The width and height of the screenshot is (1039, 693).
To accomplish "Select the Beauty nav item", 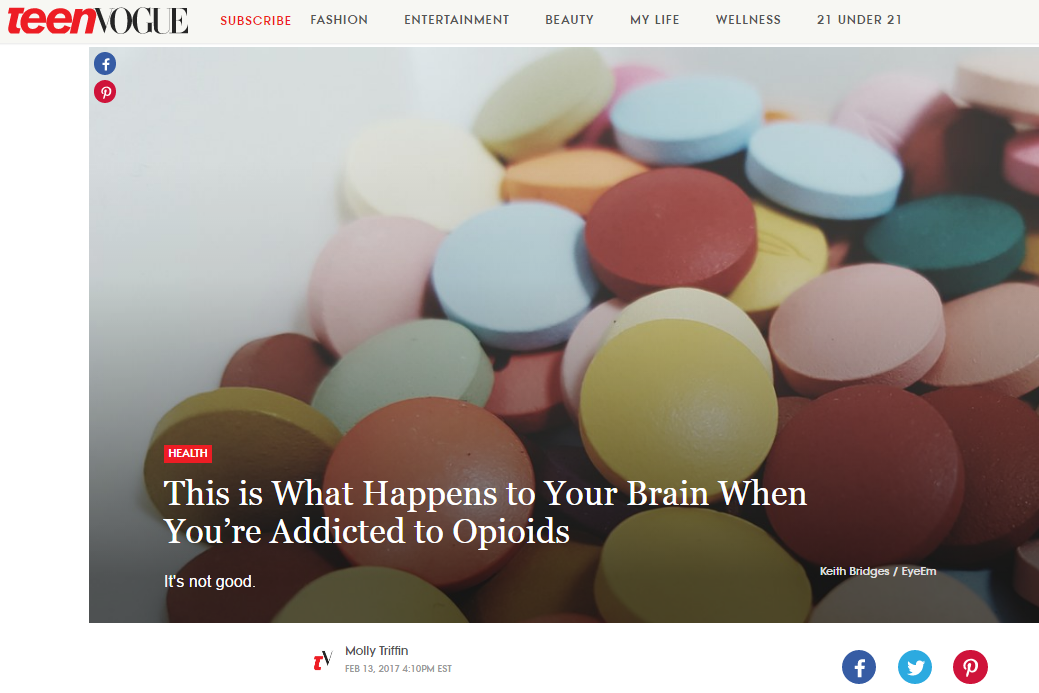I will (x=569, y=20).
